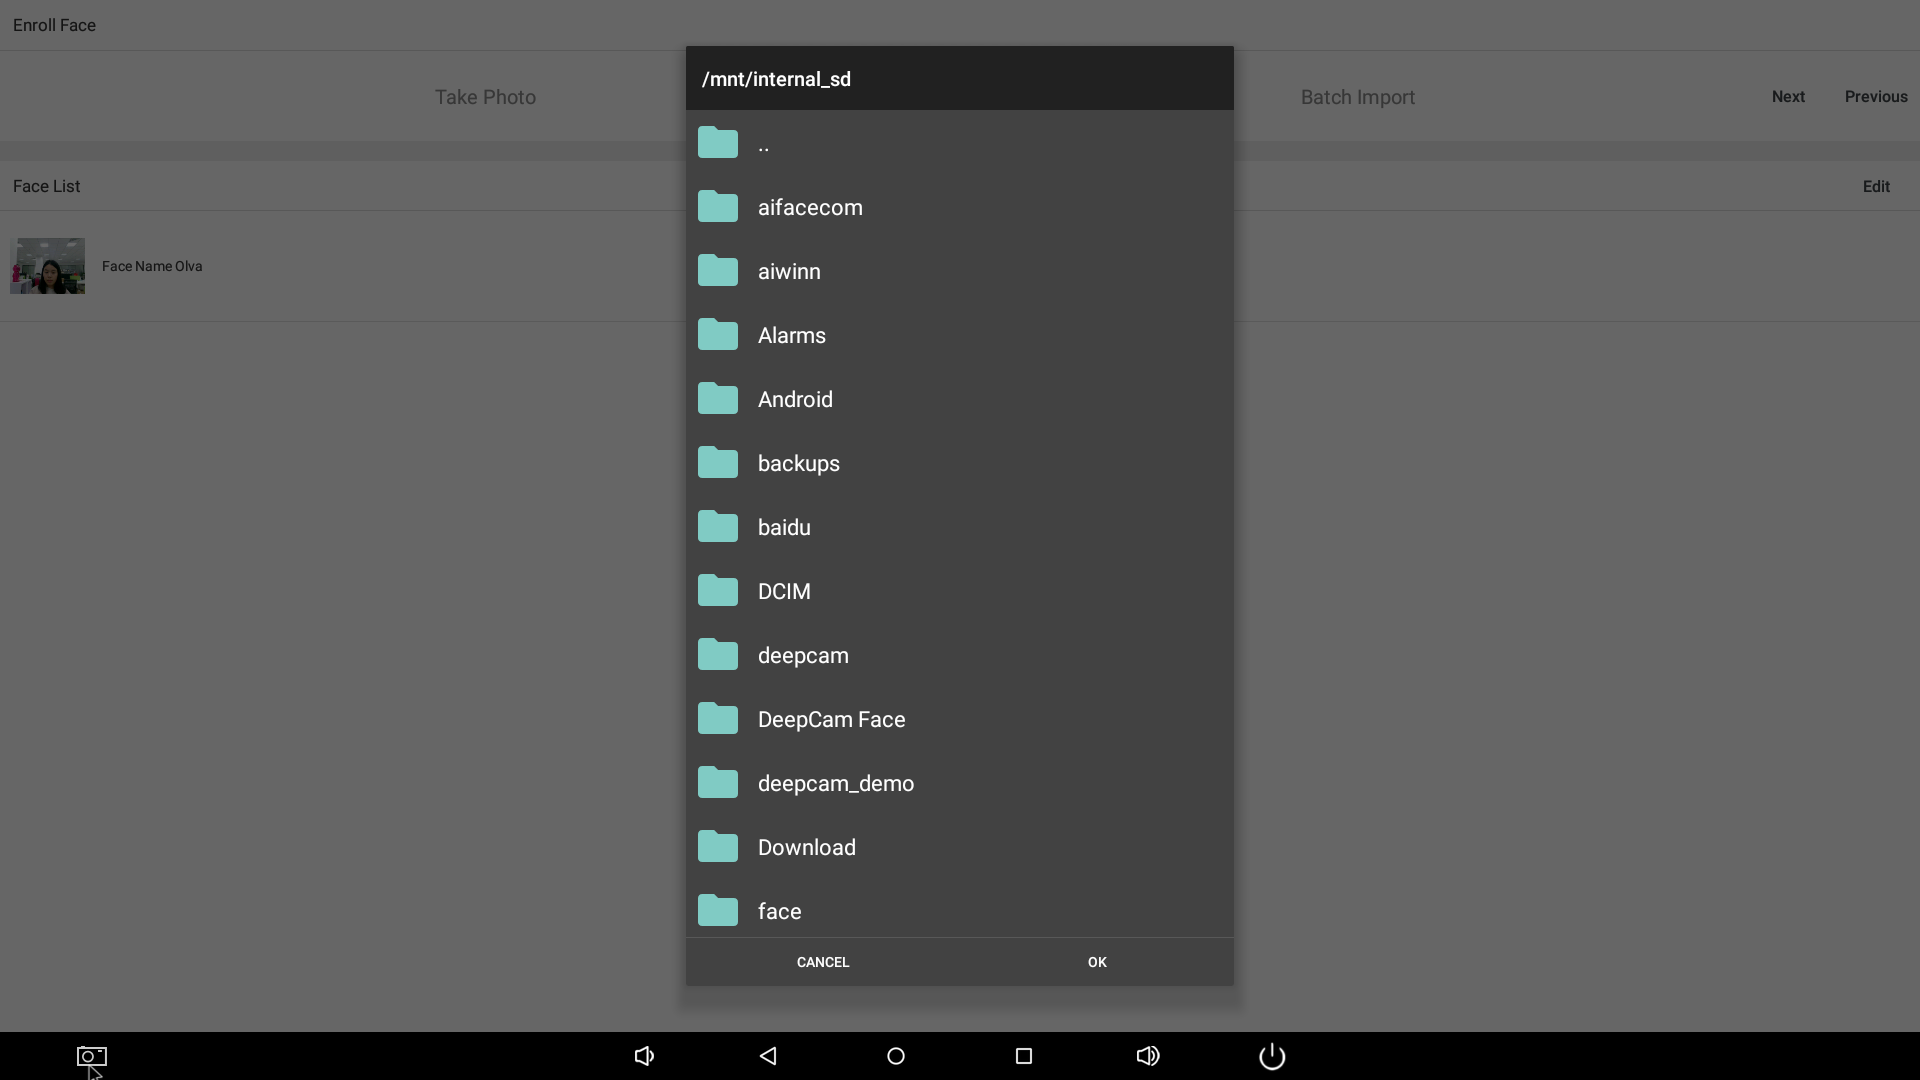This screenshot has height=1080, width=1920.
Task: Click the Enroll Face title
Action: pos(54,25)
